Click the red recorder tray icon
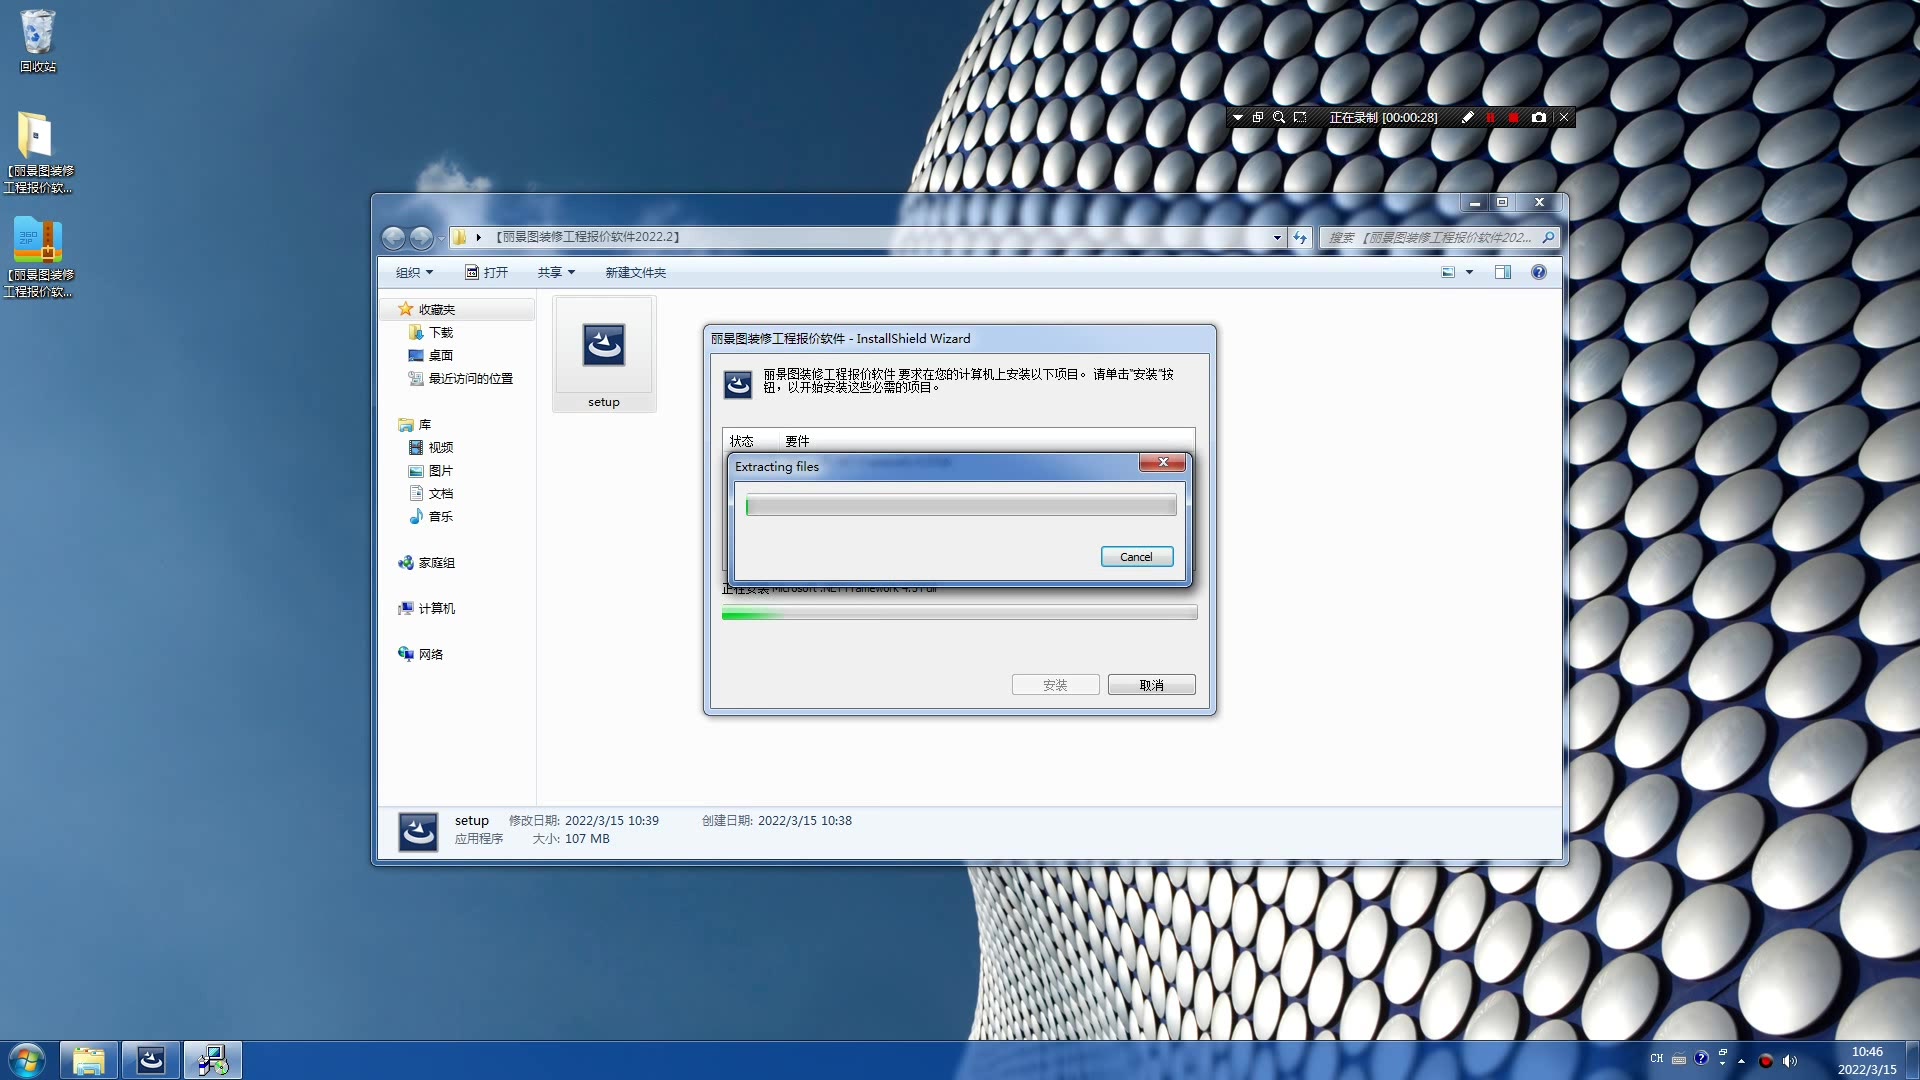This screenshot has width=1920, height=1080. pyautogui.click(x=1766, y=1061)
